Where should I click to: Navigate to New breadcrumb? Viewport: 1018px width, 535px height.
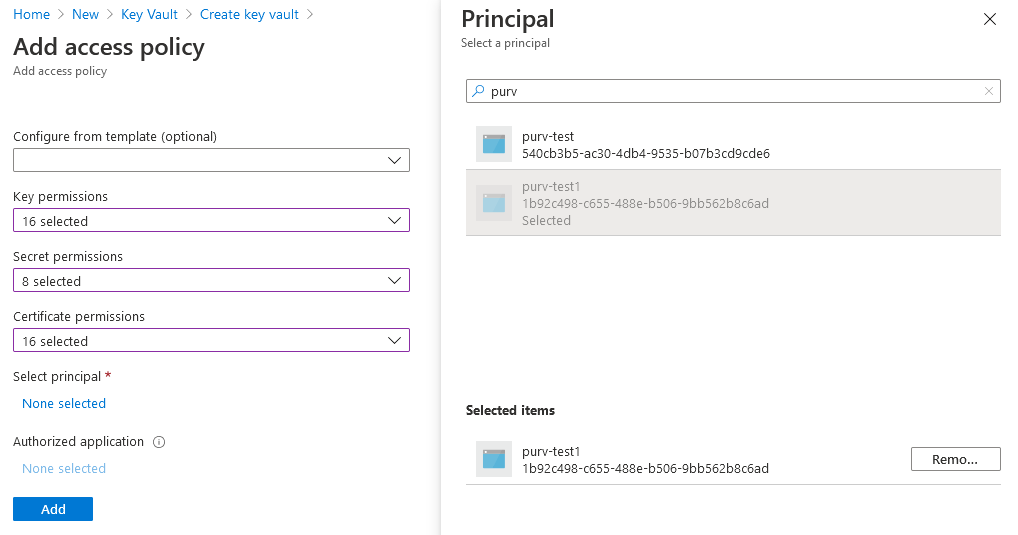86,15
